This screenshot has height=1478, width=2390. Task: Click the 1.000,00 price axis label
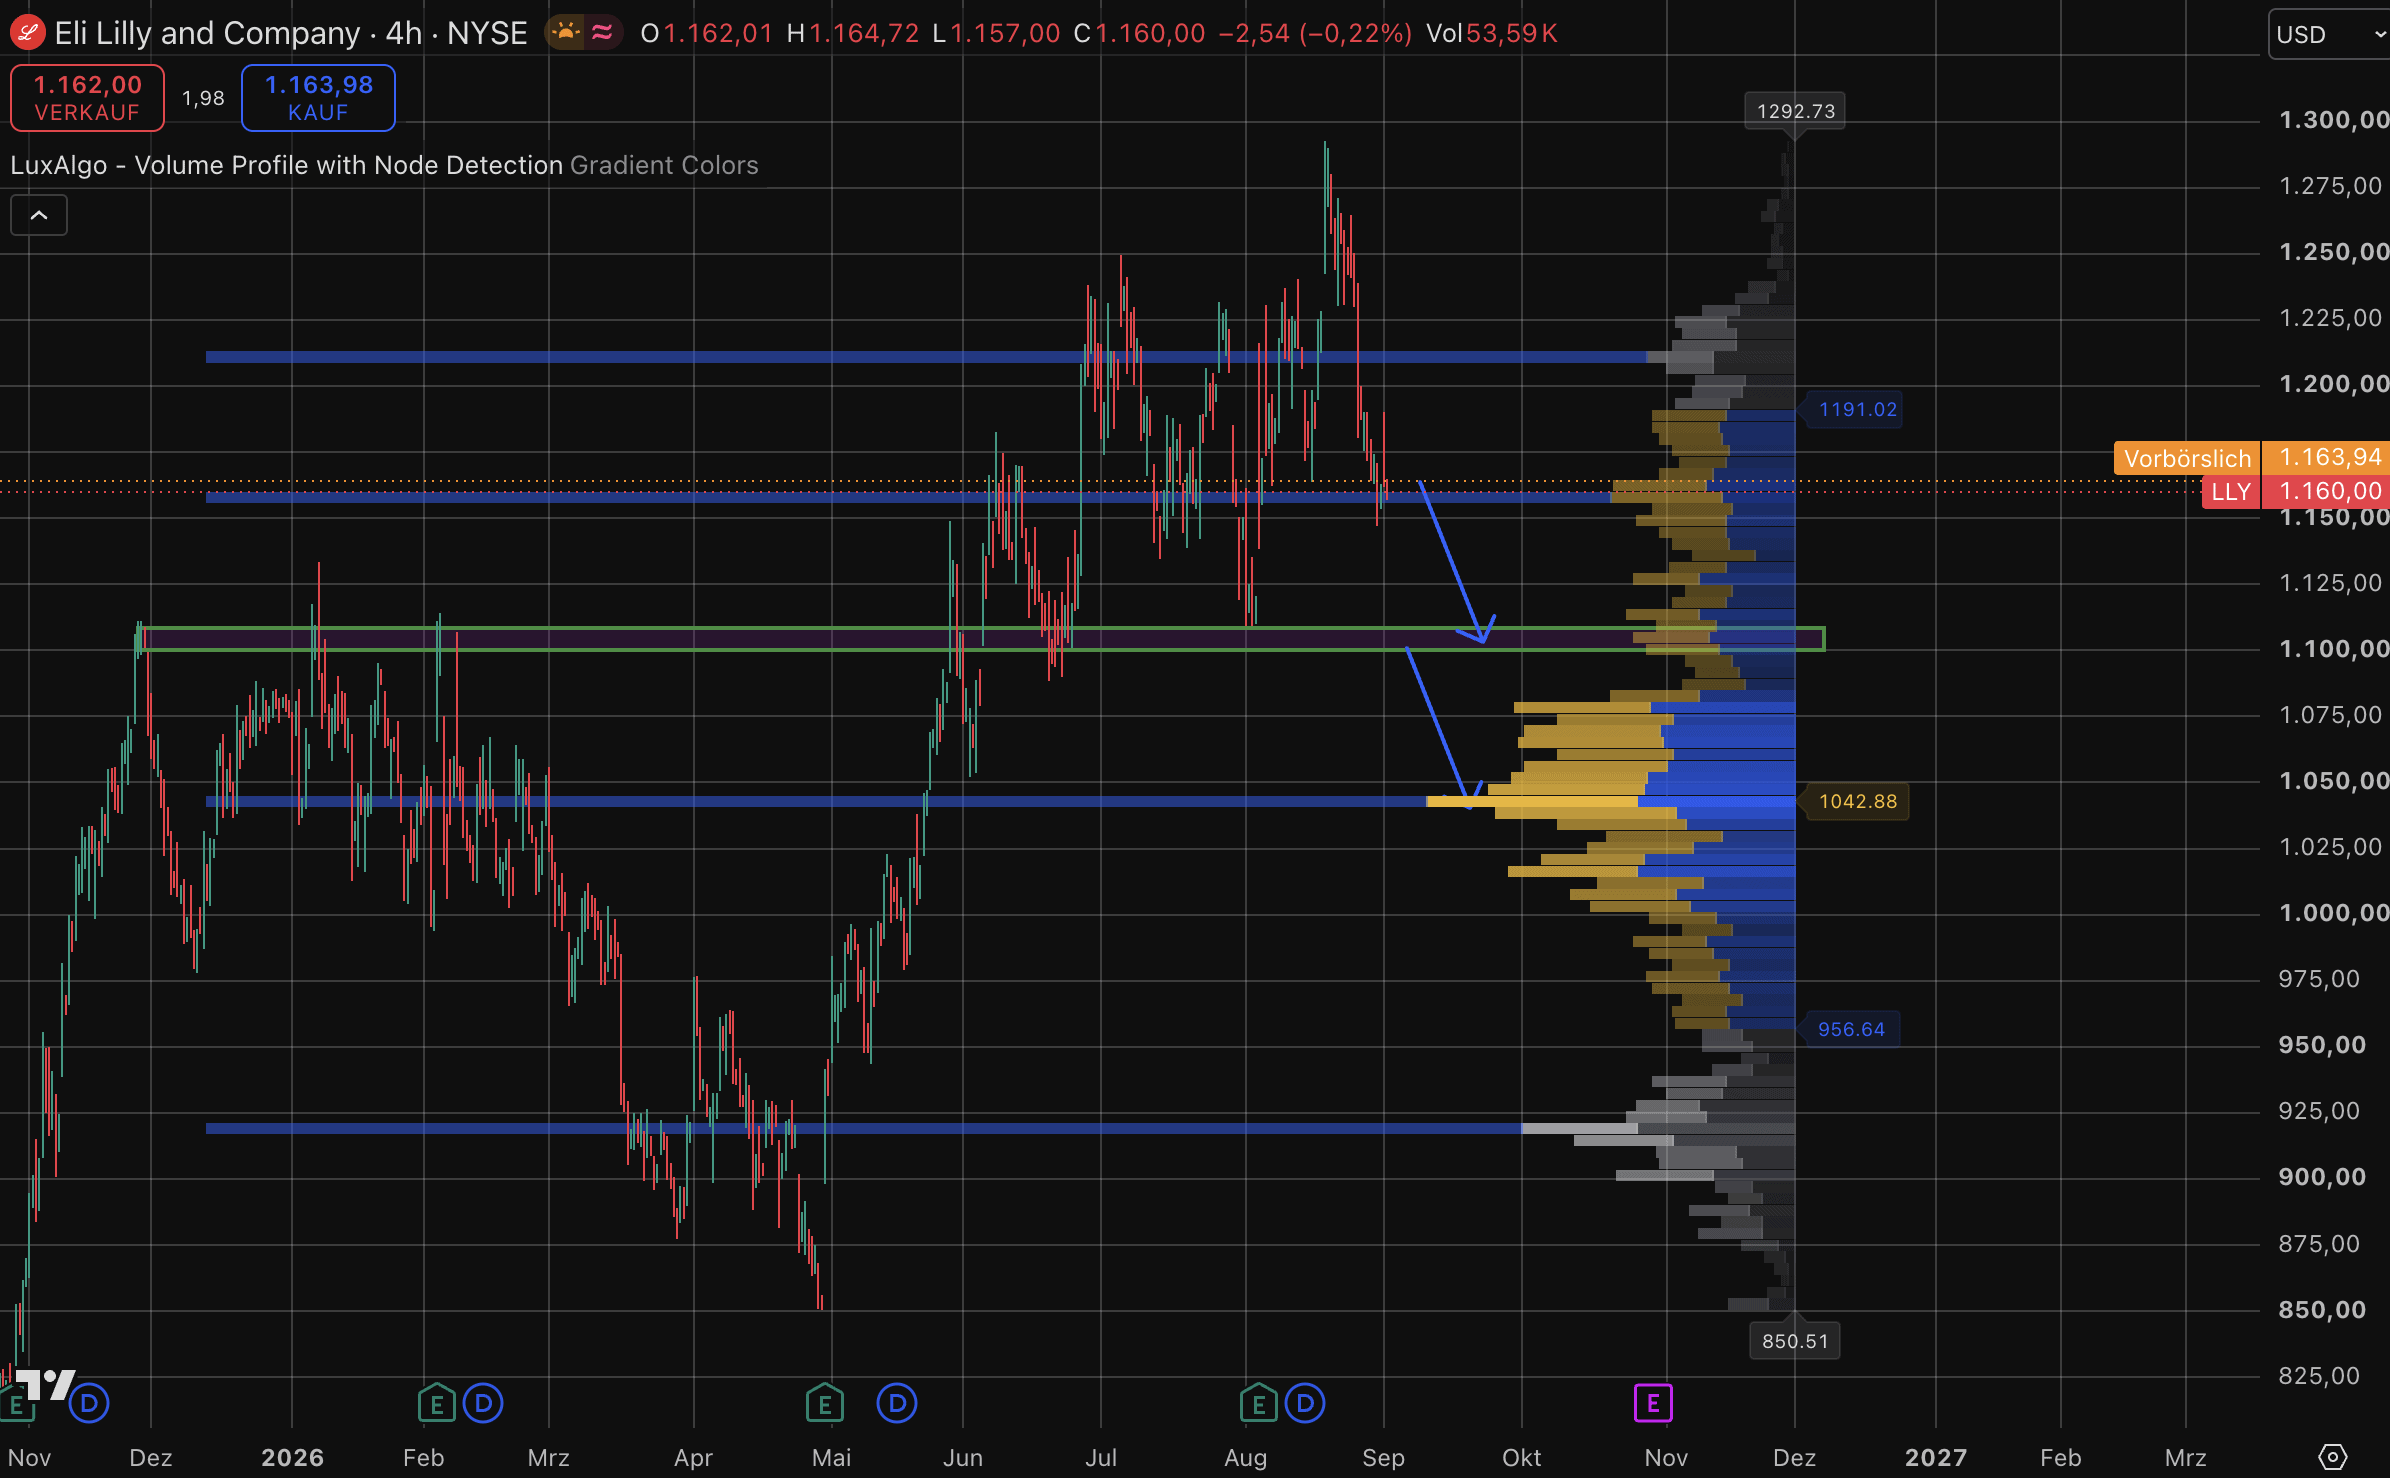pos(2333,913)
